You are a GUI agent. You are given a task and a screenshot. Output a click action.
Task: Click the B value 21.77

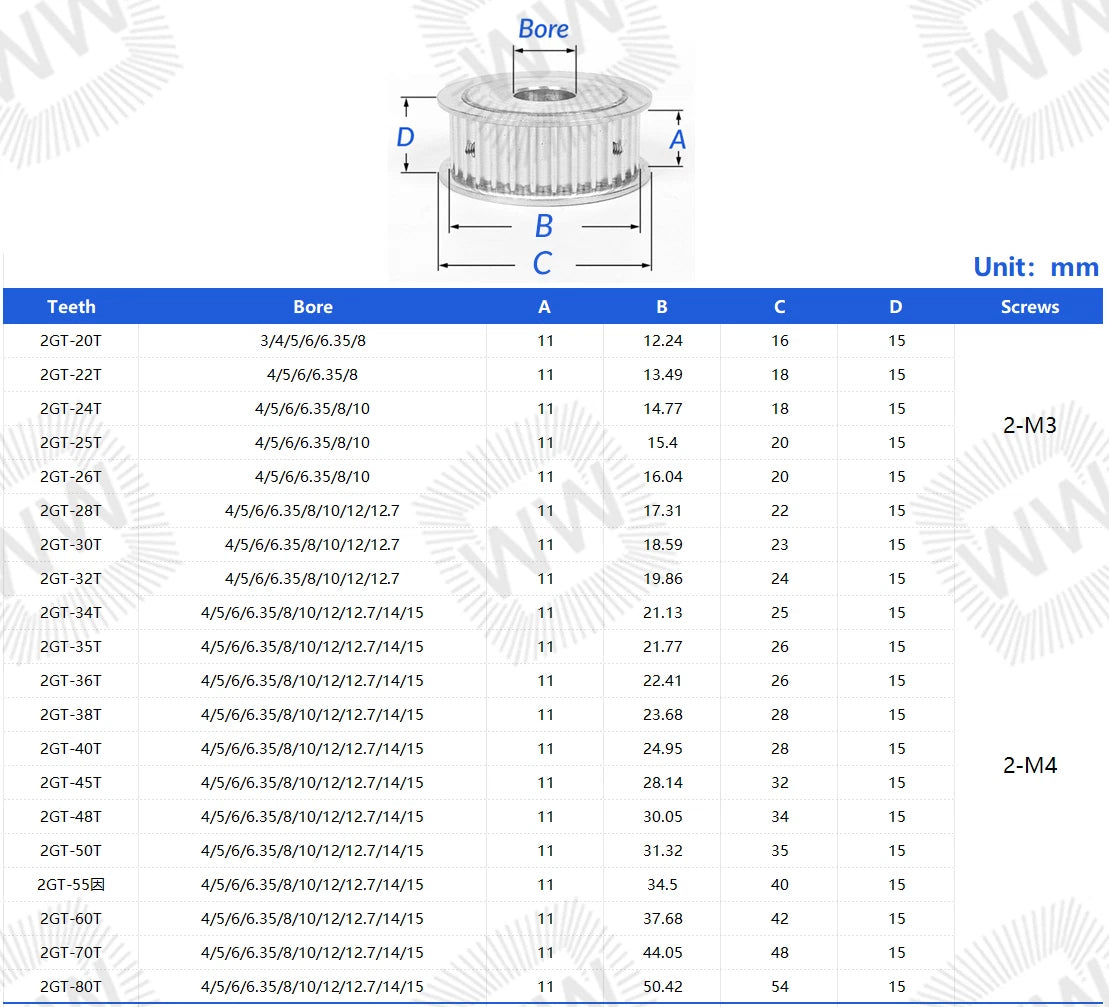663,646
